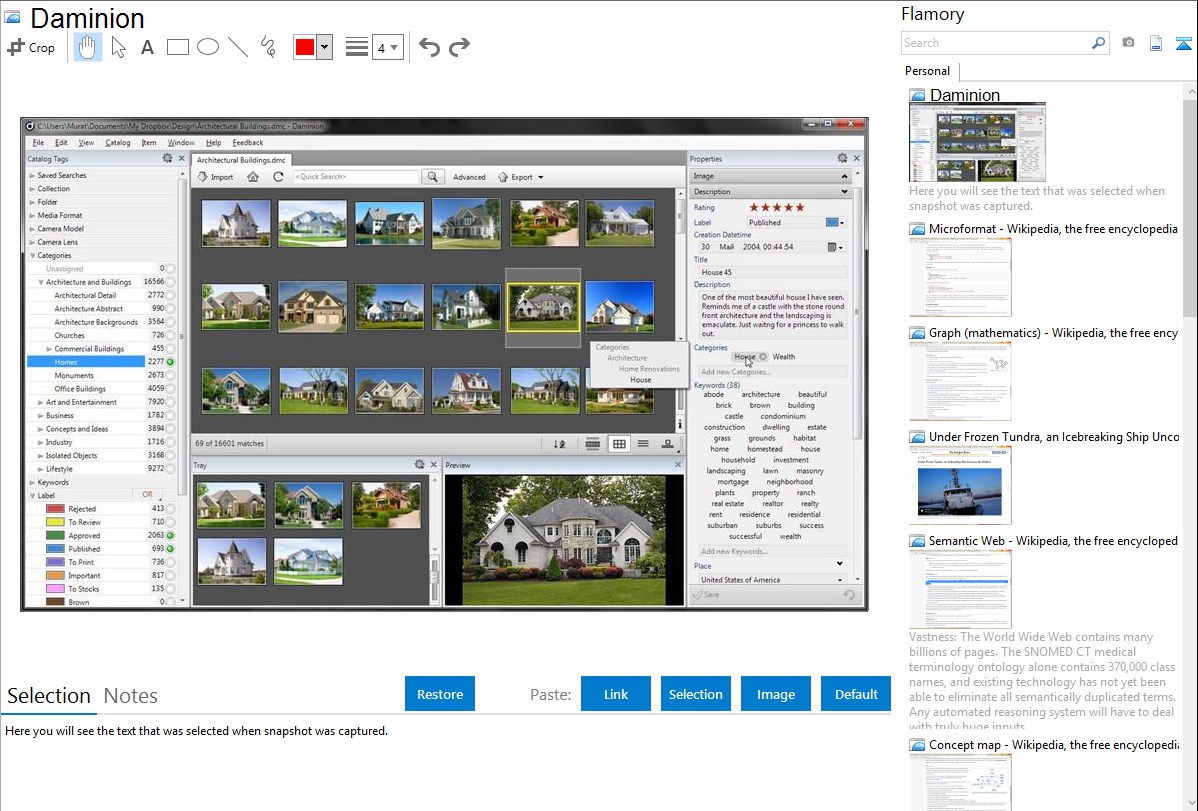
Task: Redo the last undone action
Action: pos(459,47)
